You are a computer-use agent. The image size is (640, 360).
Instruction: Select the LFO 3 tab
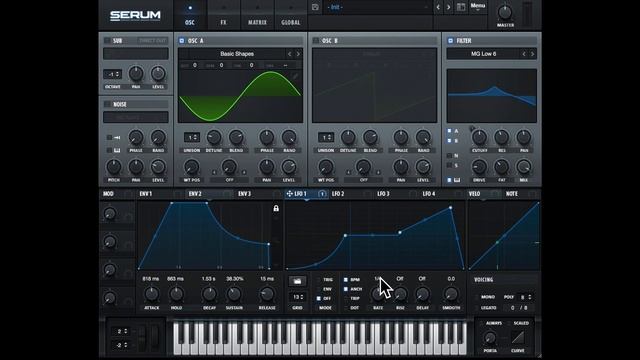pos(383,194)
